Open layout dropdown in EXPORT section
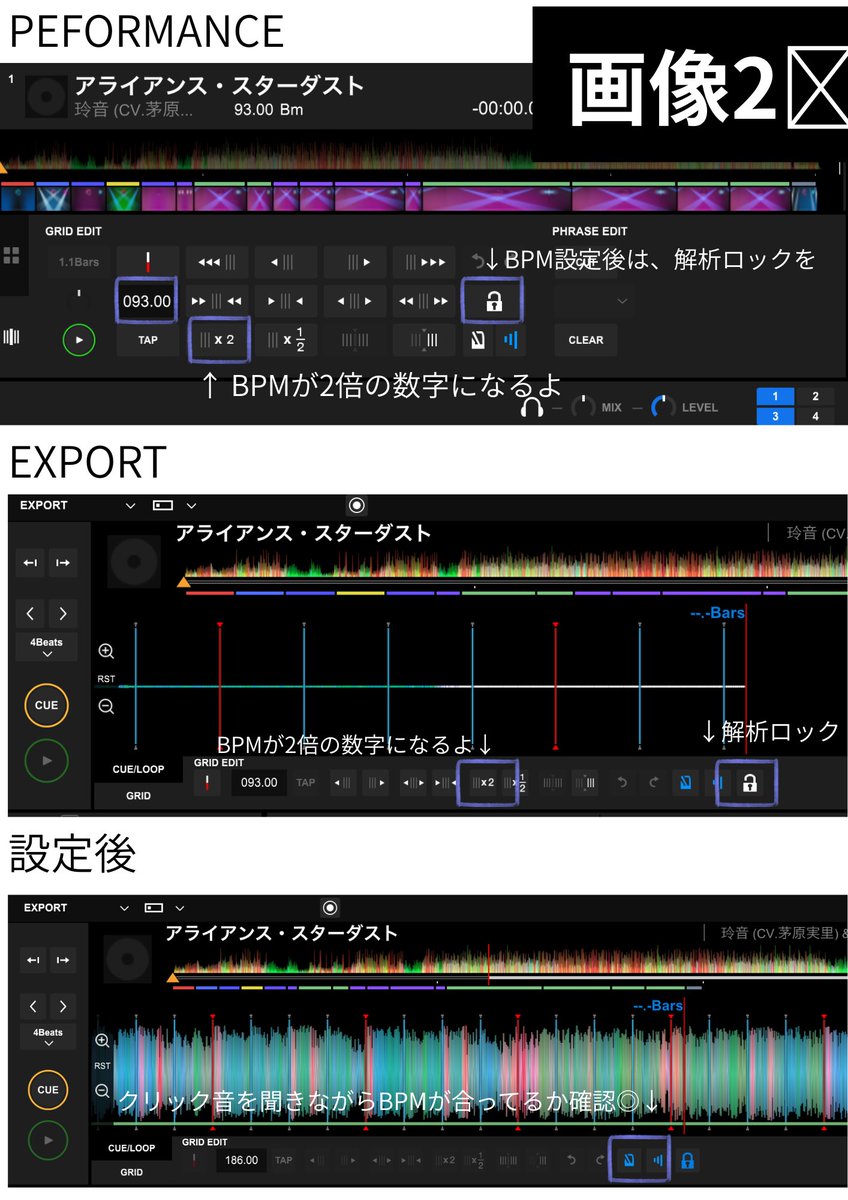Screen dimensions: 848x1200 191,506
